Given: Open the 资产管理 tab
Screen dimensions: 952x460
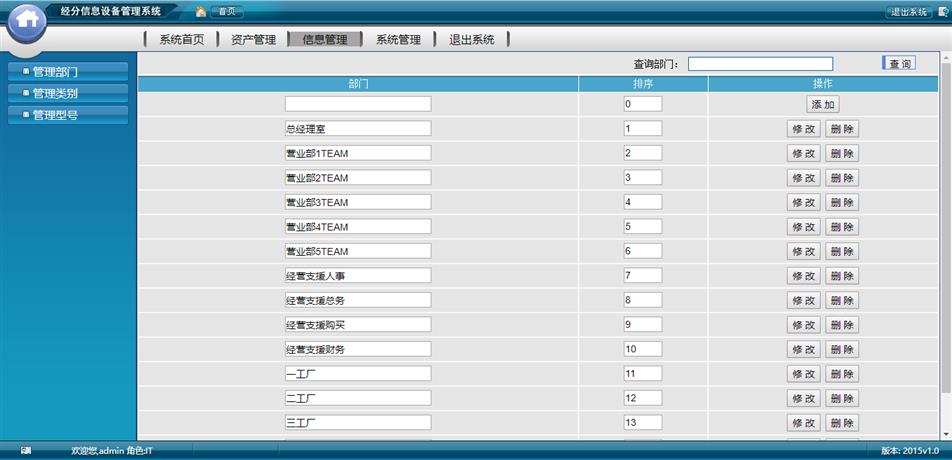Looking at the screenshot, I should 254,40.
